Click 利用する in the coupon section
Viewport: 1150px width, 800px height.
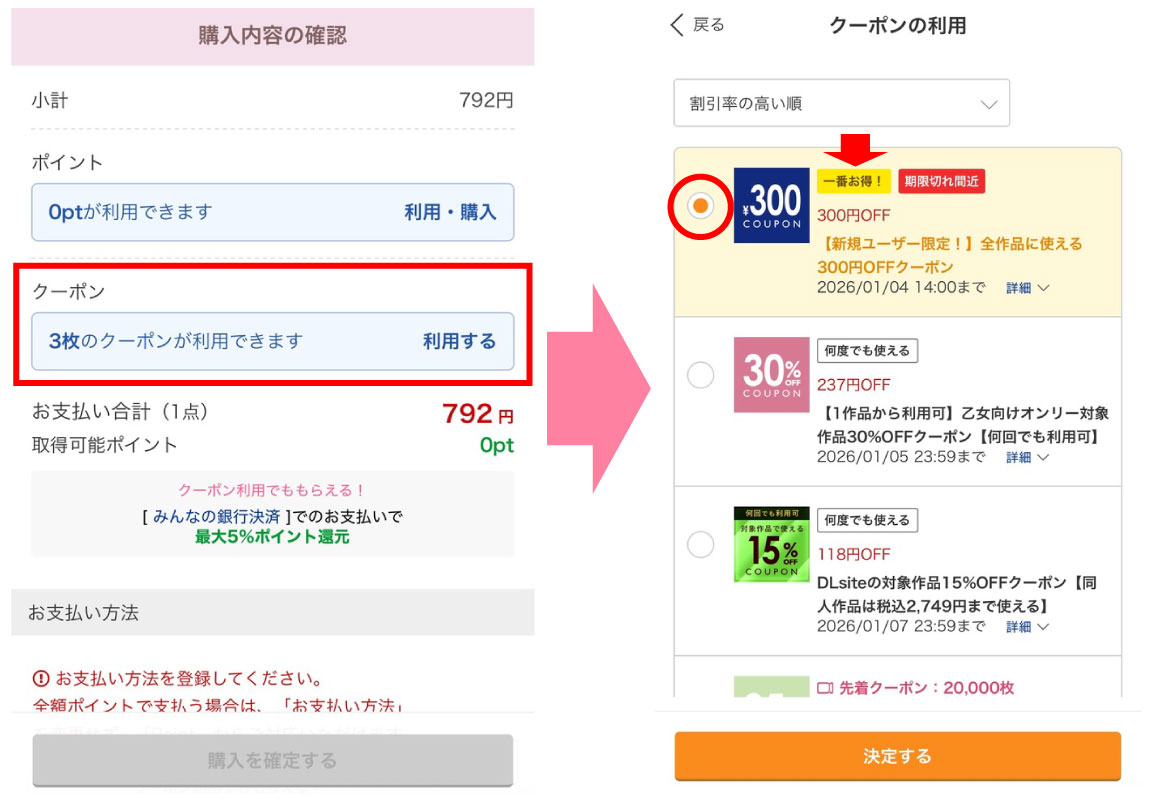point(459,341)
